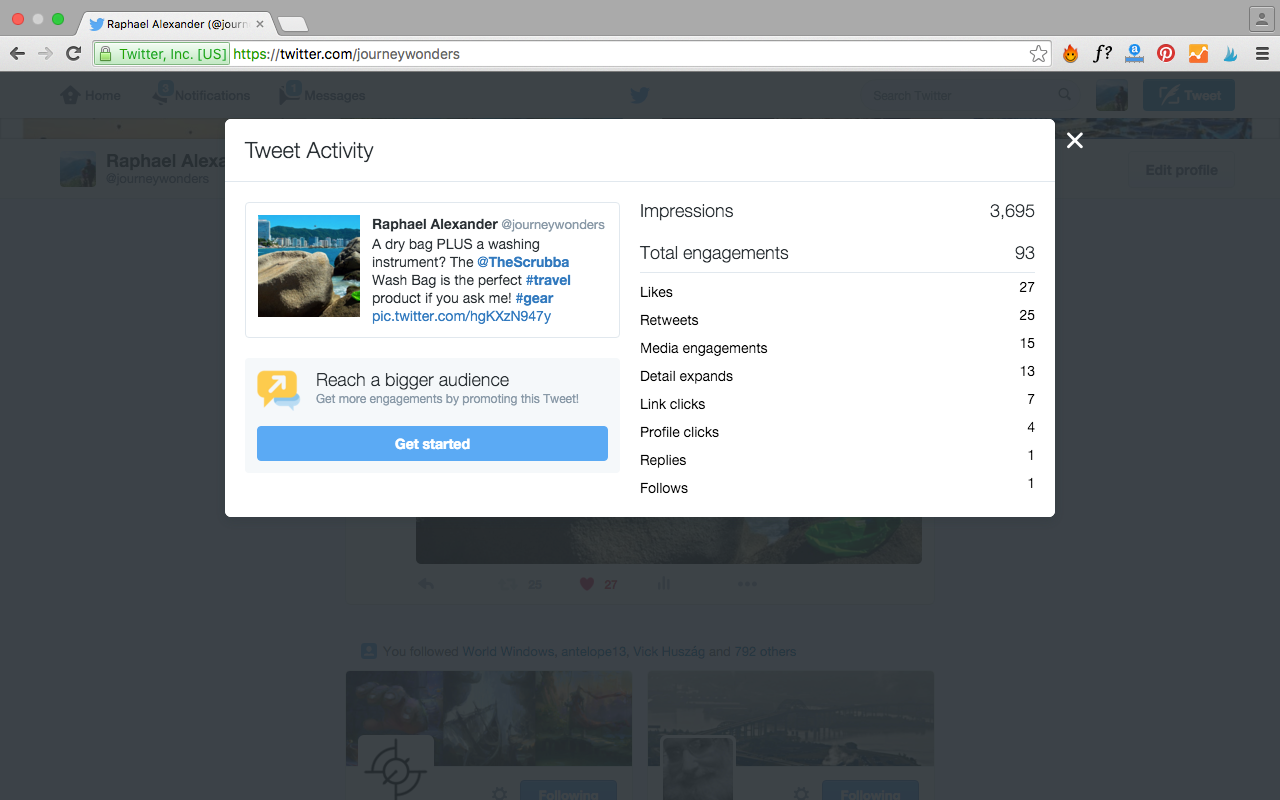Viewport: 1280px width, 800px height.
Task: Click the Twitter bird logo
Action: click(640, 95)
